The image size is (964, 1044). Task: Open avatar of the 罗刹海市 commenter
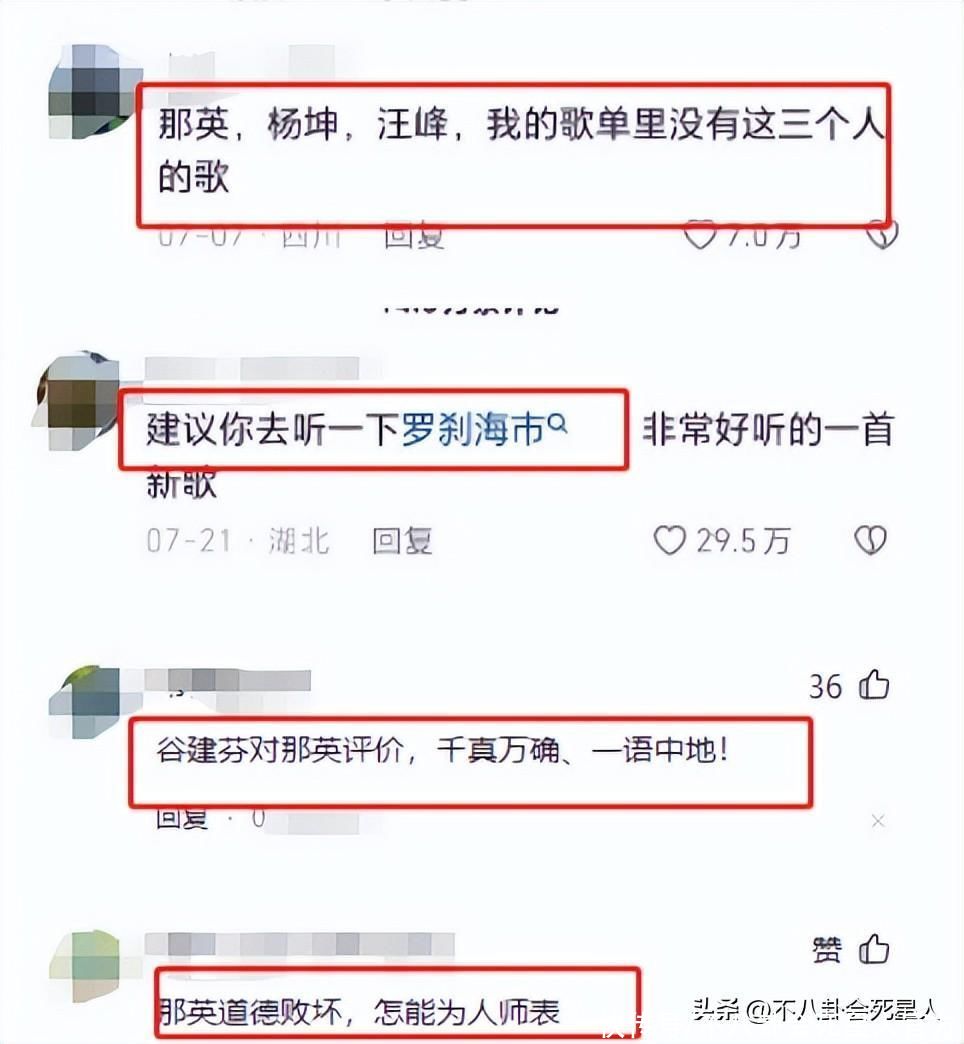point(77,400)
